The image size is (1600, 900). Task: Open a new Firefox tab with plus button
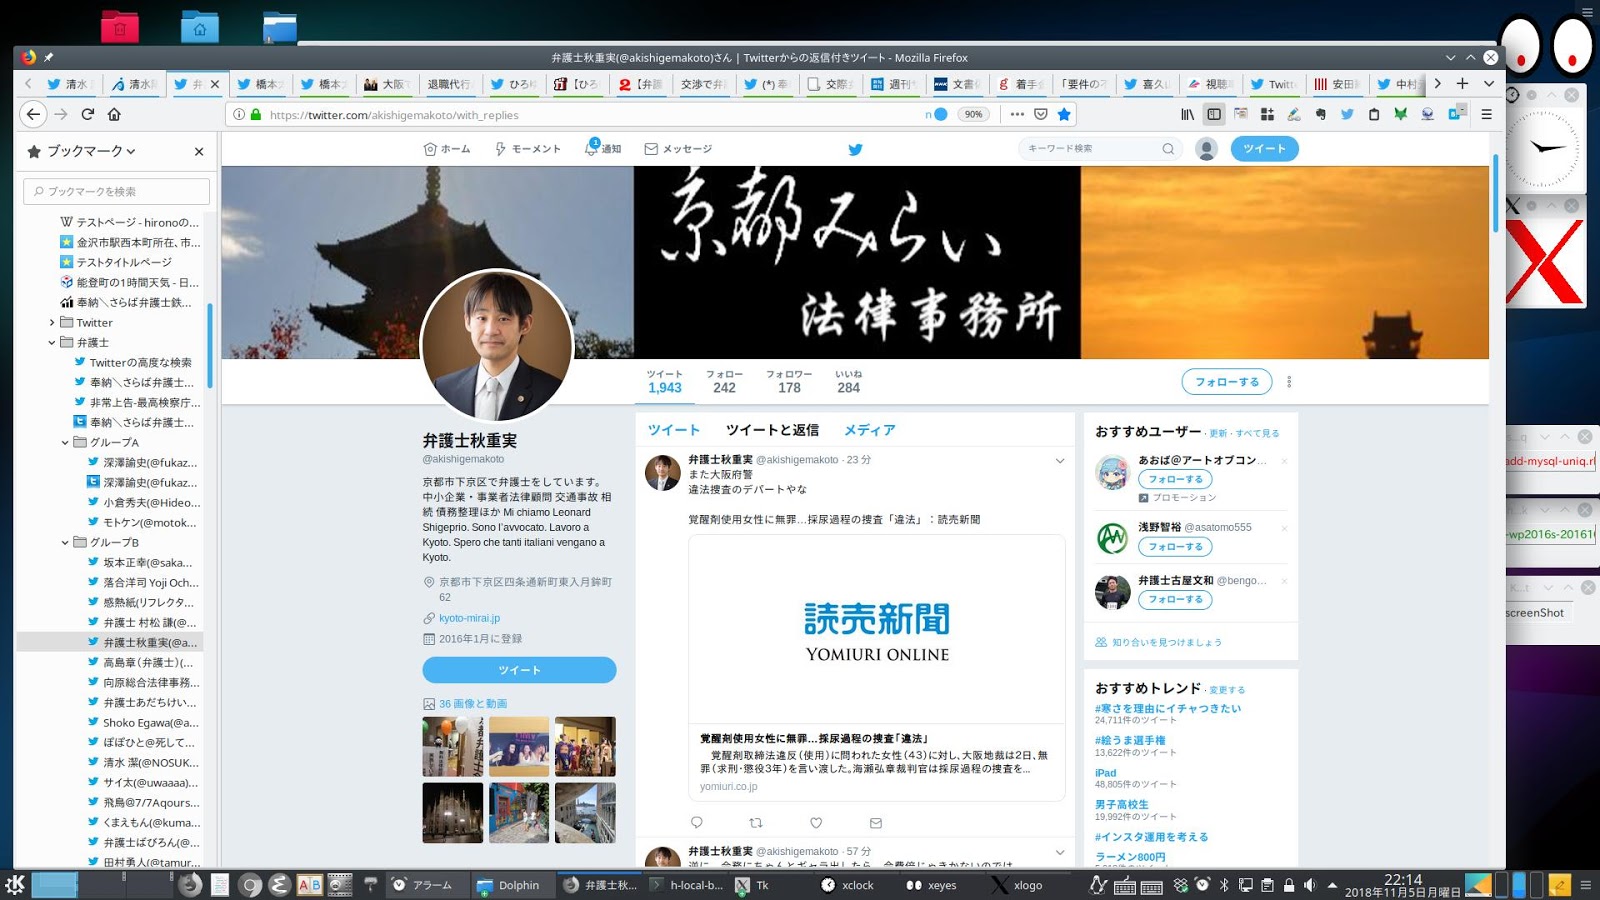(1462, 84)
